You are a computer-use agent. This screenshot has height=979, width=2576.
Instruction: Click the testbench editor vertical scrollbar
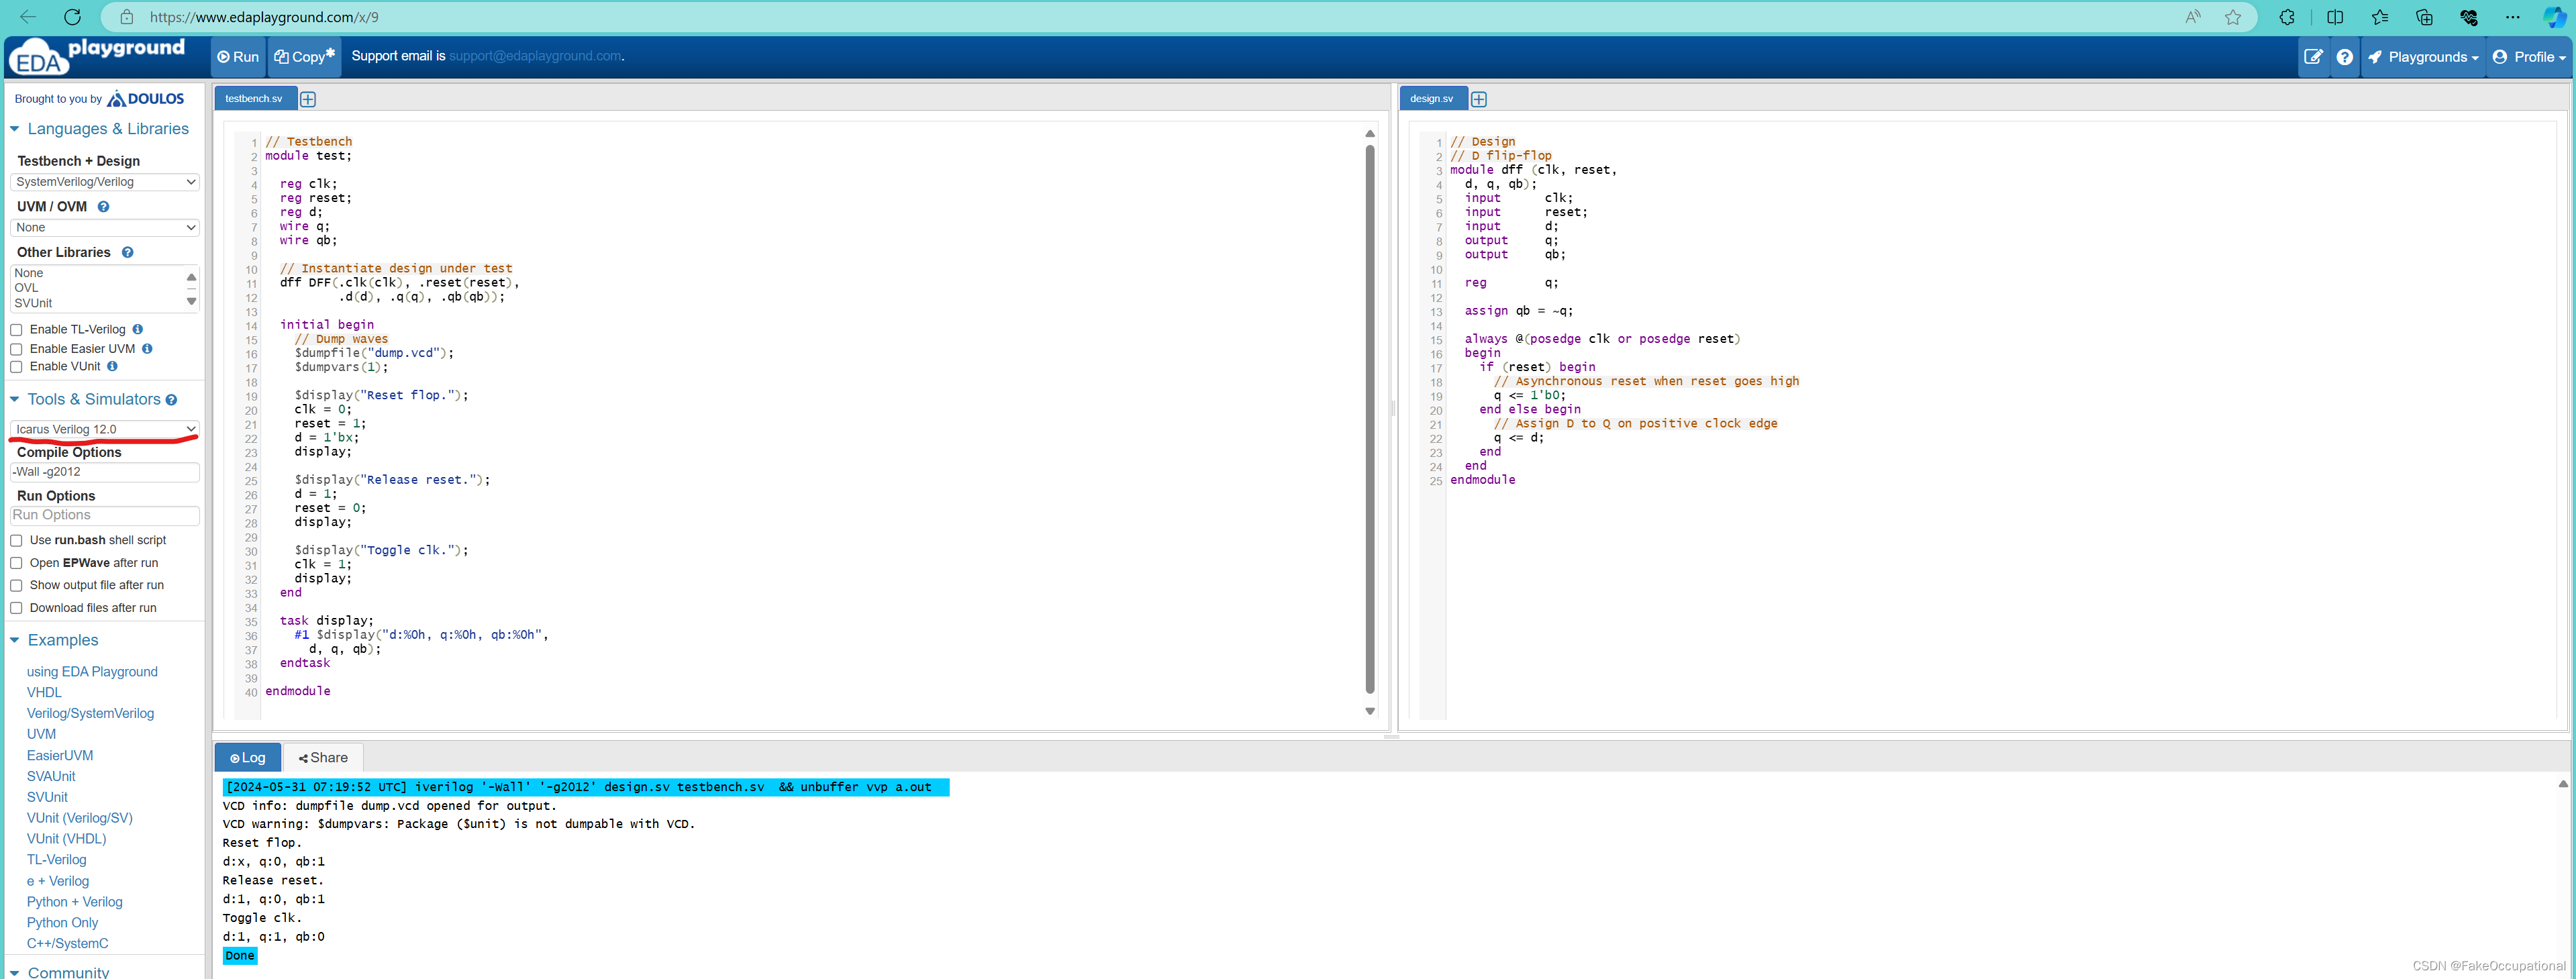pos(1369,420)
